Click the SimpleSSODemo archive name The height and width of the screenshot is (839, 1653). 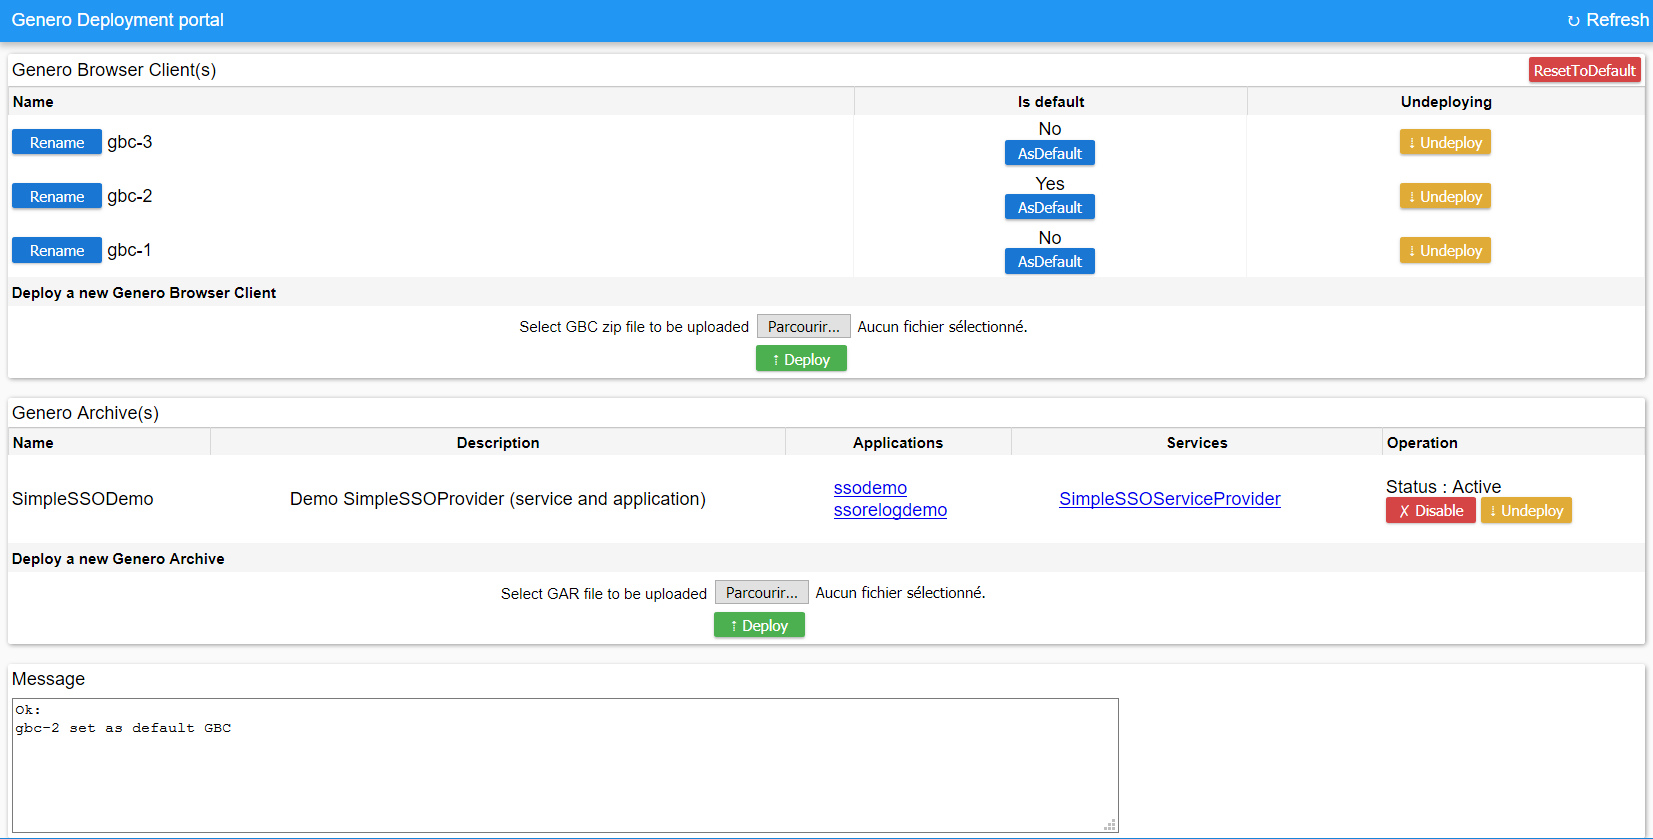point(83,499)
